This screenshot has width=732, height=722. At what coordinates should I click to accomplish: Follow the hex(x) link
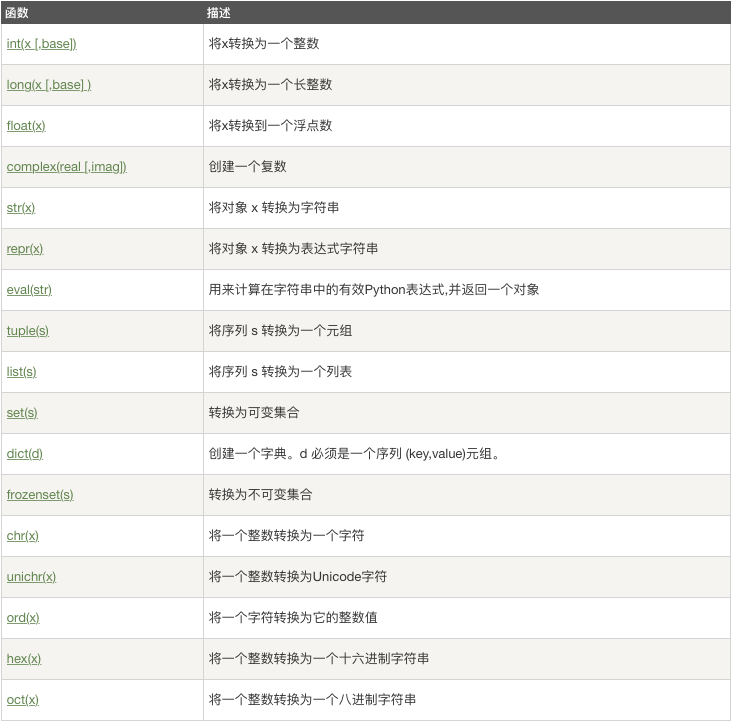(24, 659)
